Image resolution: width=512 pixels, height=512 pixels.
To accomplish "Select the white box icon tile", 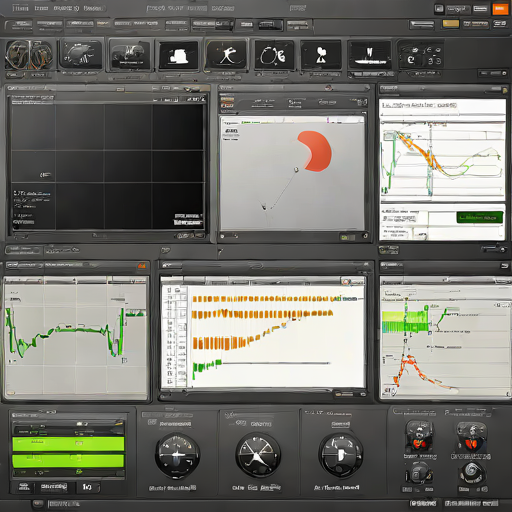I will [x=178, y=55].
